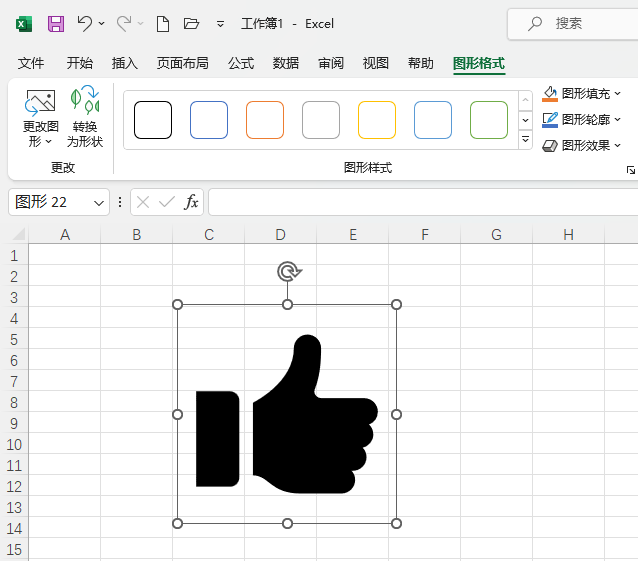Select column F header

pos(425,235)
